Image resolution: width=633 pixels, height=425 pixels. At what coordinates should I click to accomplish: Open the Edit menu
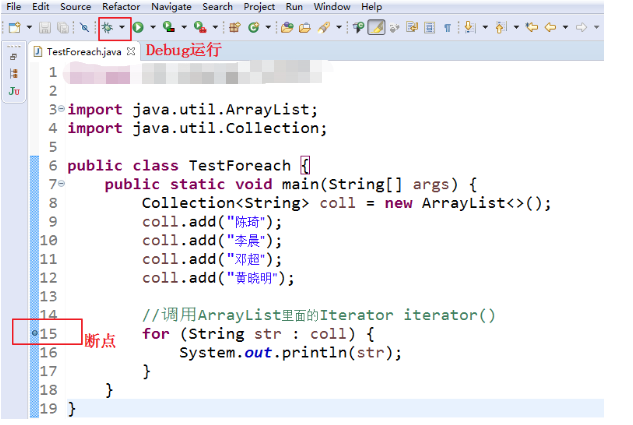tap(40, 6)
